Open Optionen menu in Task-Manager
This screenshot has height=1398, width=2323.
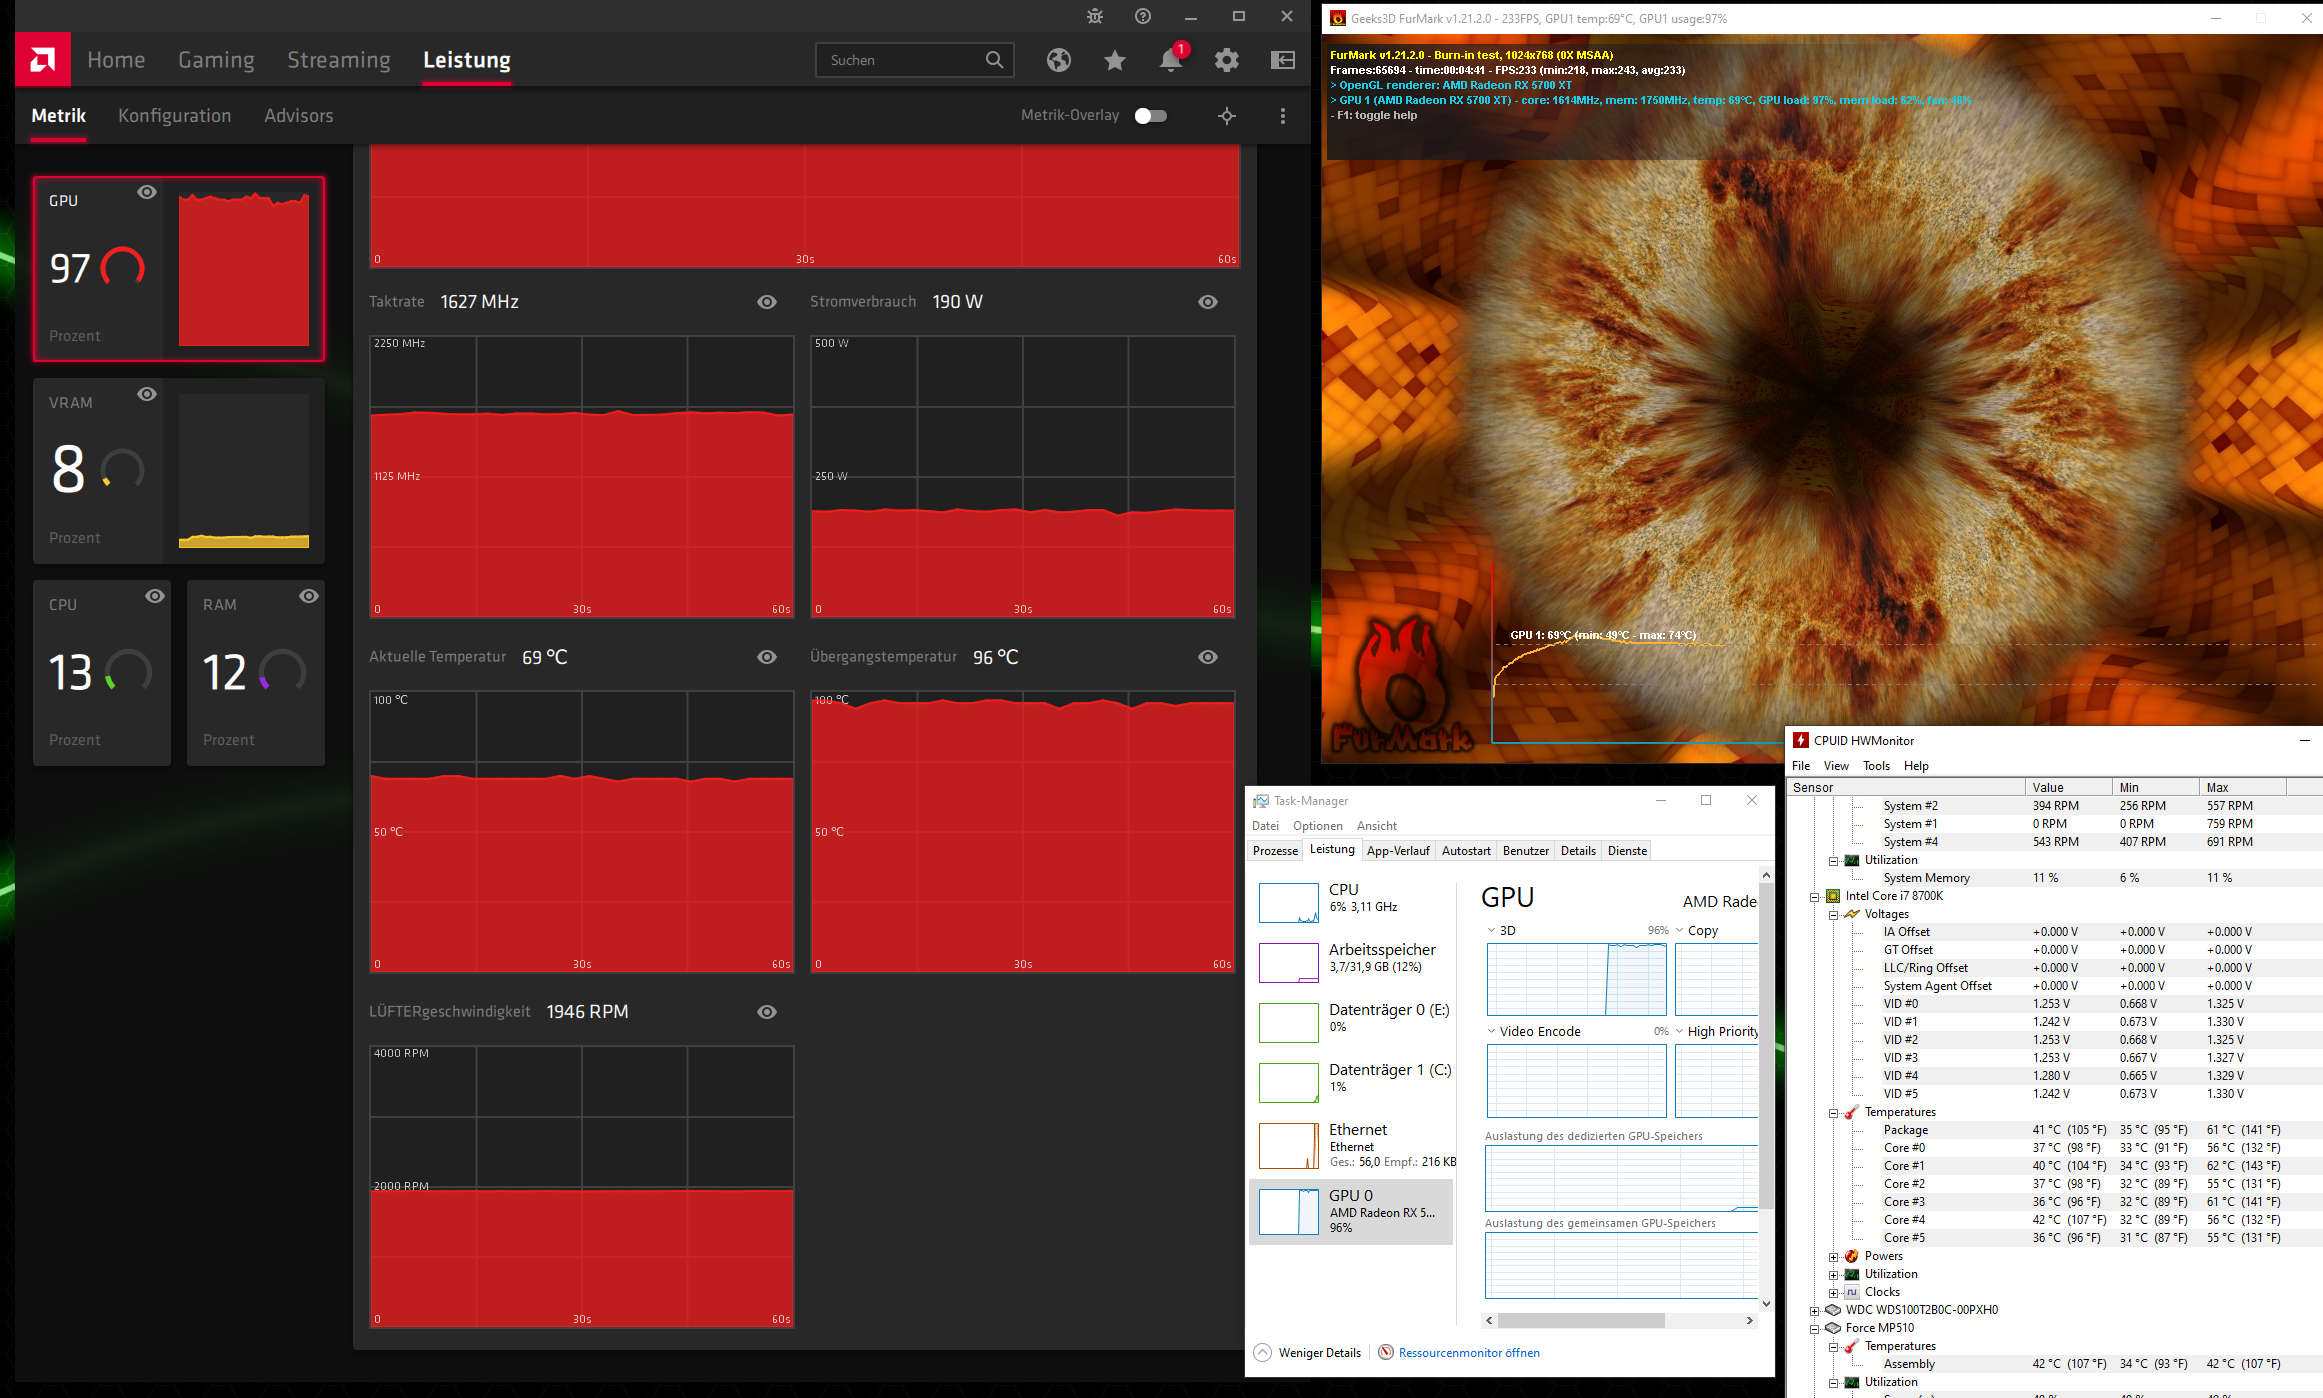1318,826
